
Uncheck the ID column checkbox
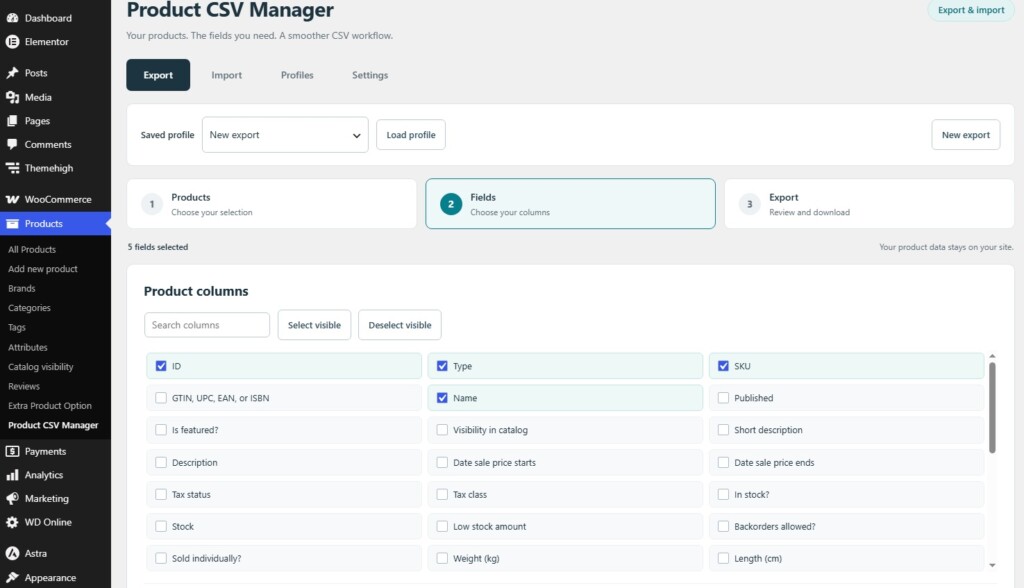click(161, 366)
